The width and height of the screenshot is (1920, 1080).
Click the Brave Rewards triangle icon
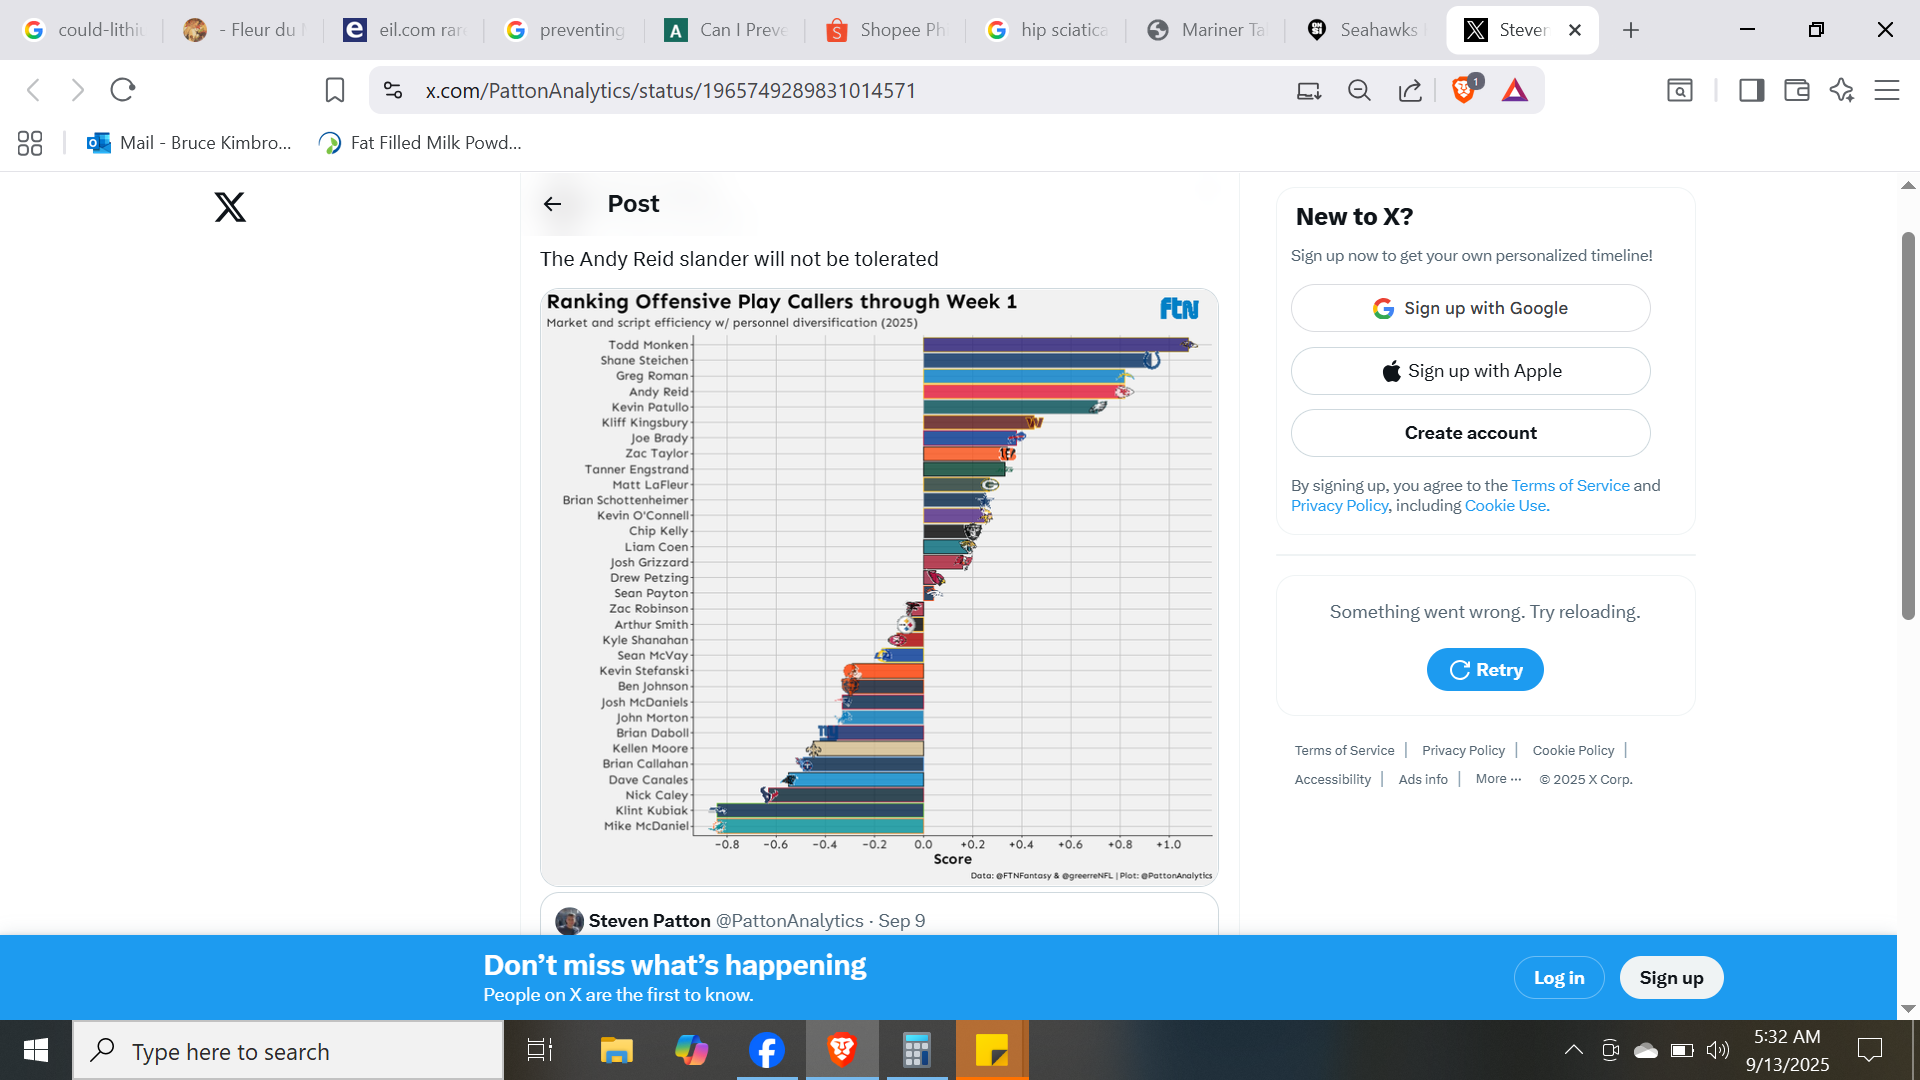[x=1515, y=90]
